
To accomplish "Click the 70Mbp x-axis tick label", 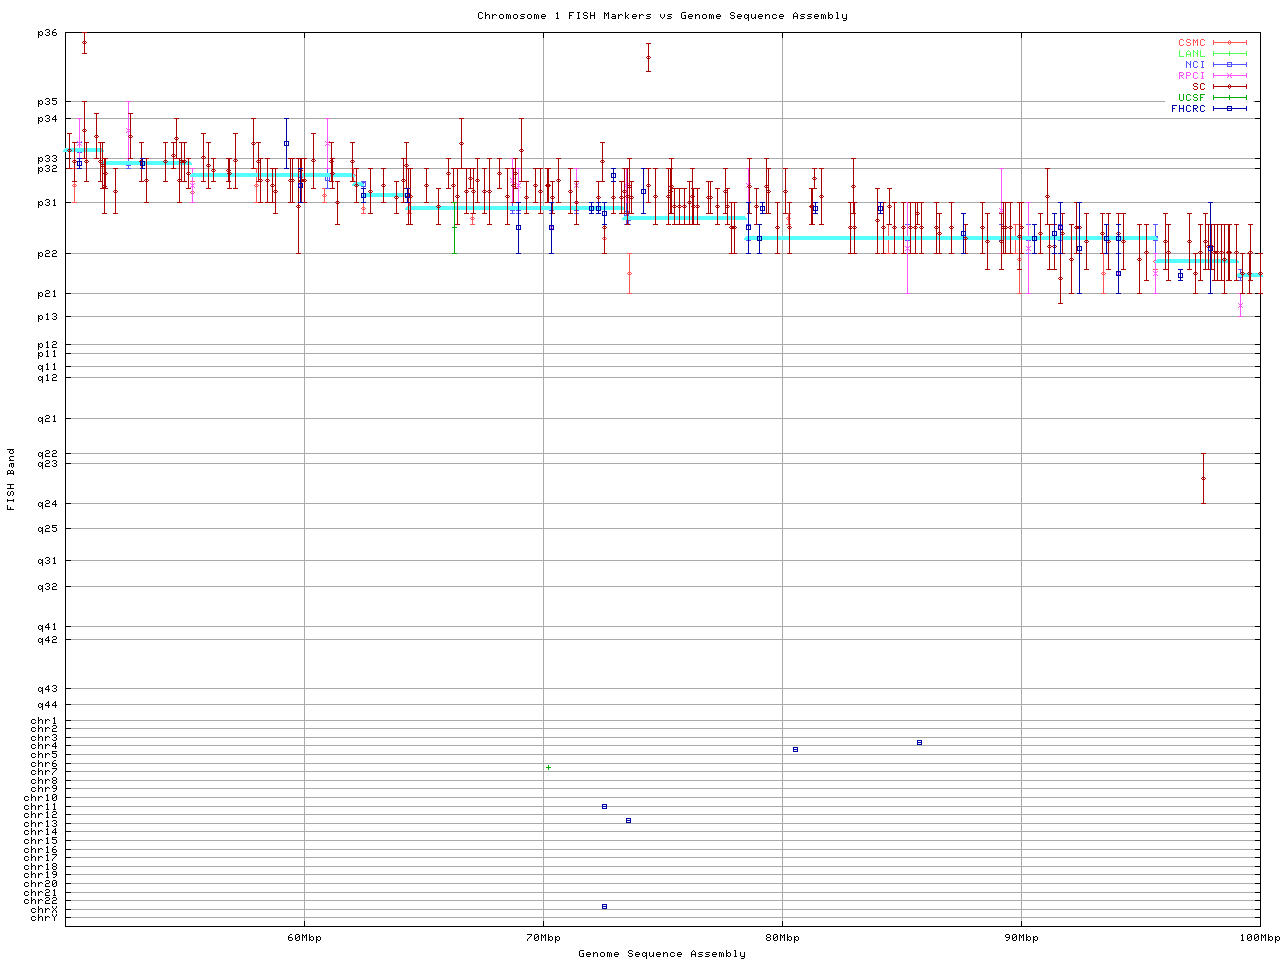I will (543, 938).
